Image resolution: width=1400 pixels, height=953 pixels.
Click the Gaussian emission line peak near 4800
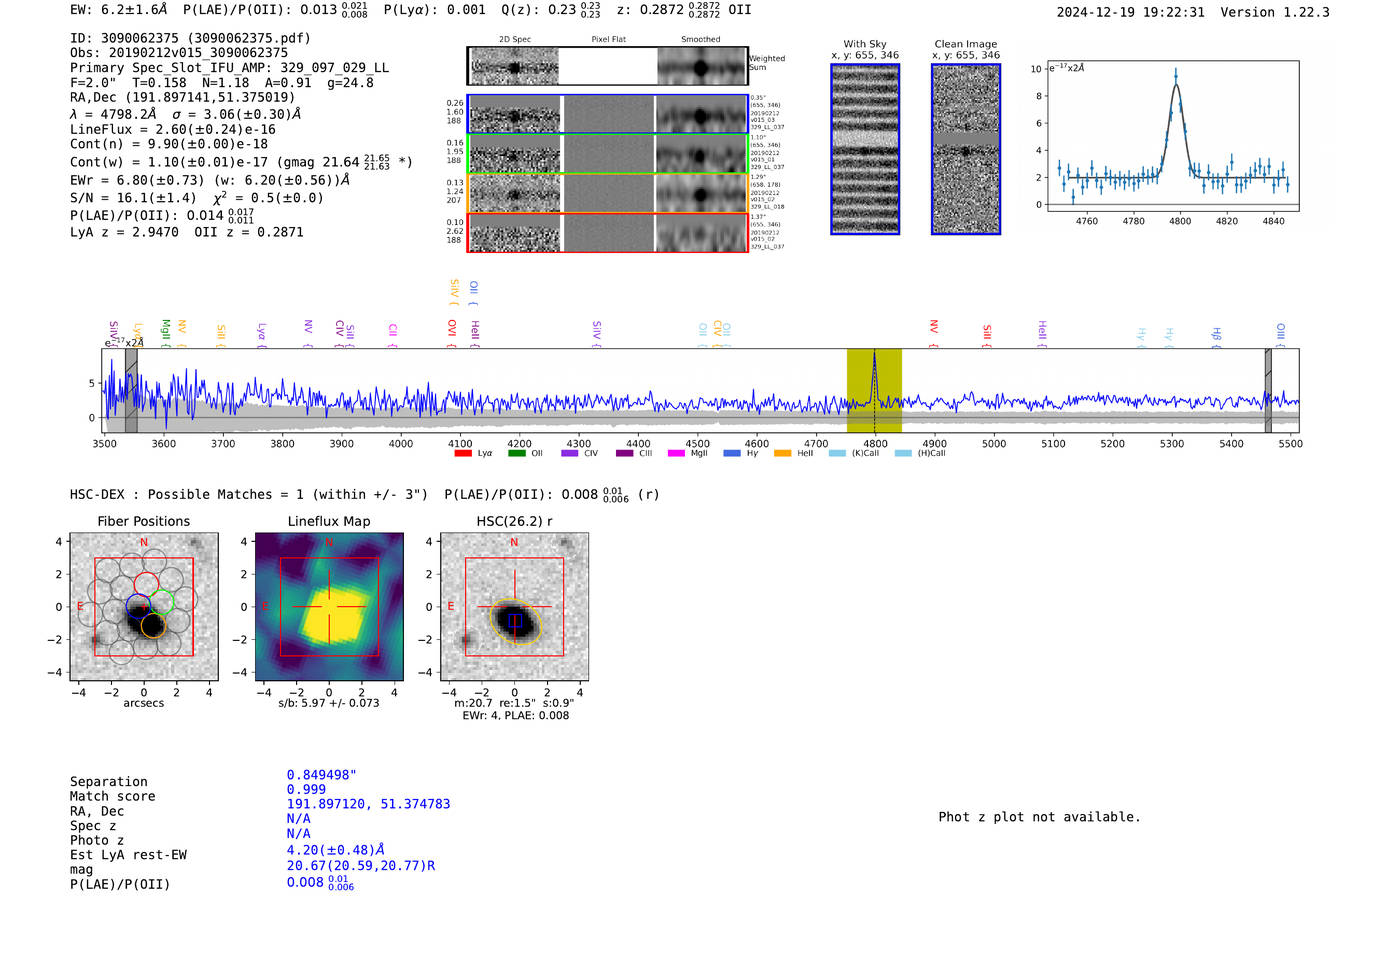1176,84
